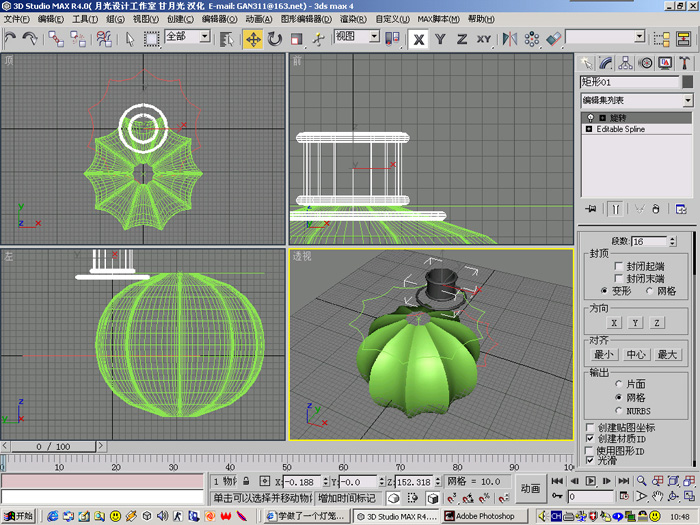The image size is (700, 525).
Task: Switch to the Motion command panel tab
Action: click(x=645, y=63)
